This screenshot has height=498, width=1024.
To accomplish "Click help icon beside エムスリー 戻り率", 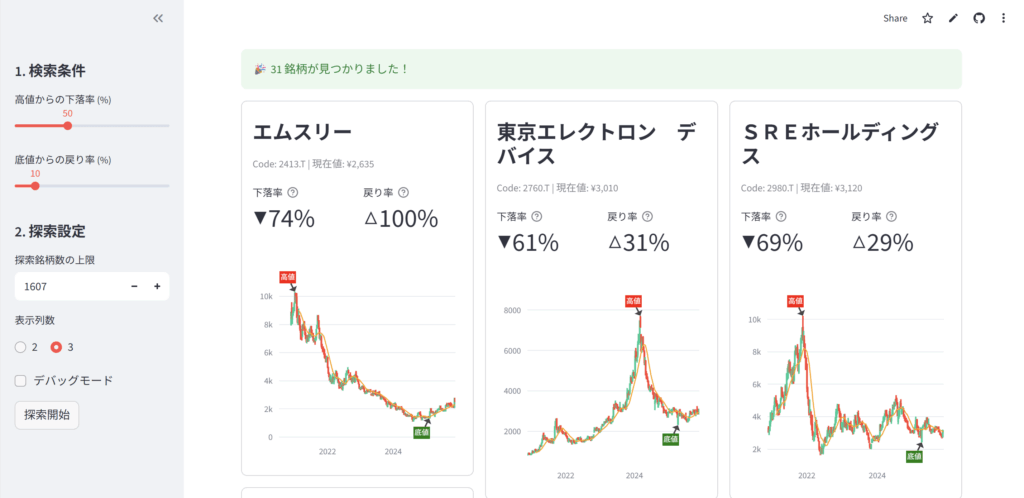I will tap(403, 192).
